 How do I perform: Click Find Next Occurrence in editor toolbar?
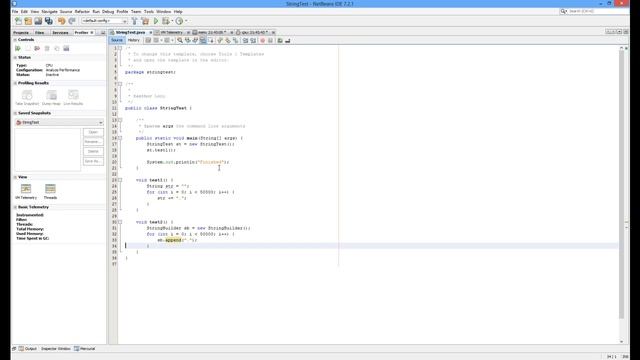(195, 40)
